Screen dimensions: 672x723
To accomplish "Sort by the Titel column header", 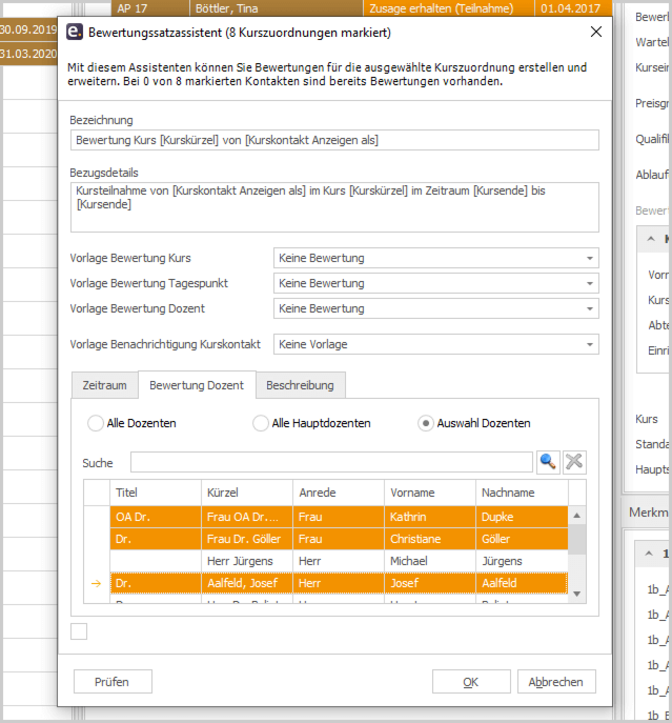I will (155, 492).
